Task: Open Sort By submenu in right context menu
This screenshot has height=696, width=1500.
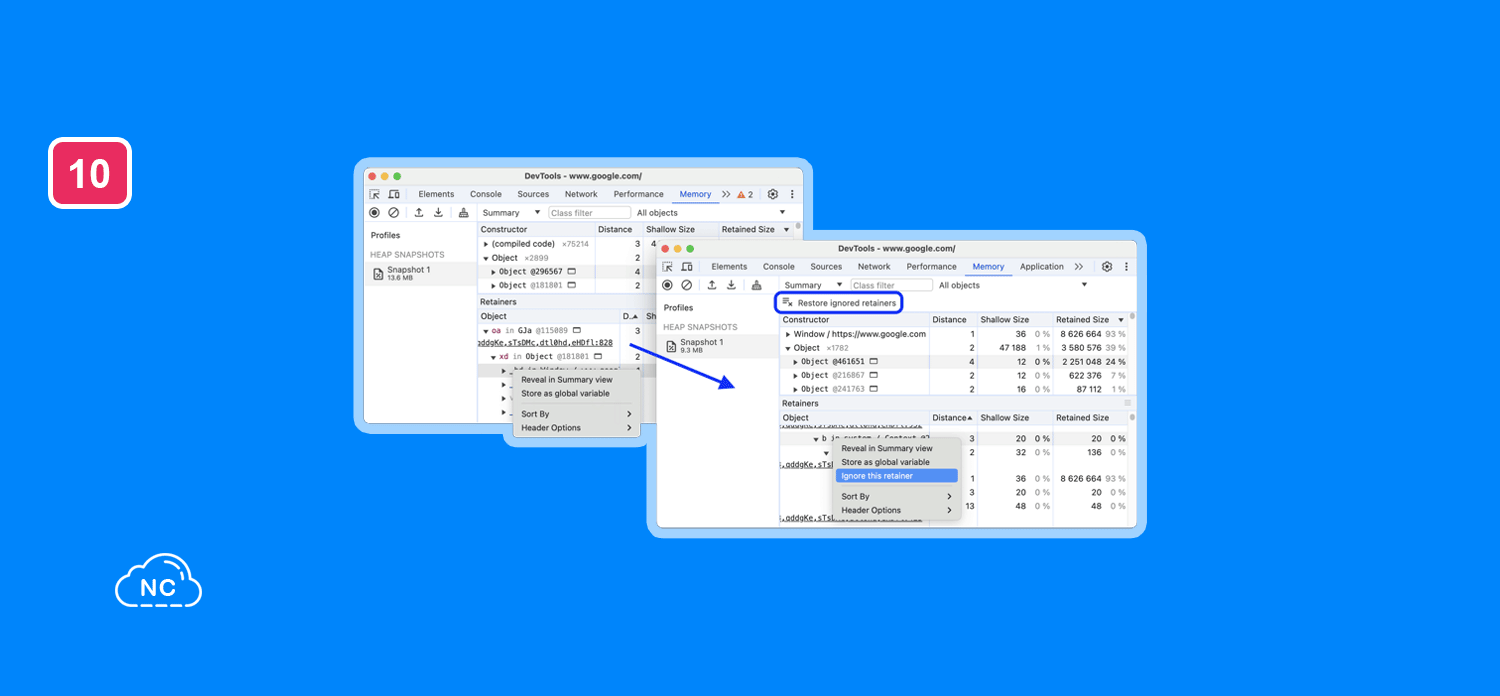Action: [896, 496]
